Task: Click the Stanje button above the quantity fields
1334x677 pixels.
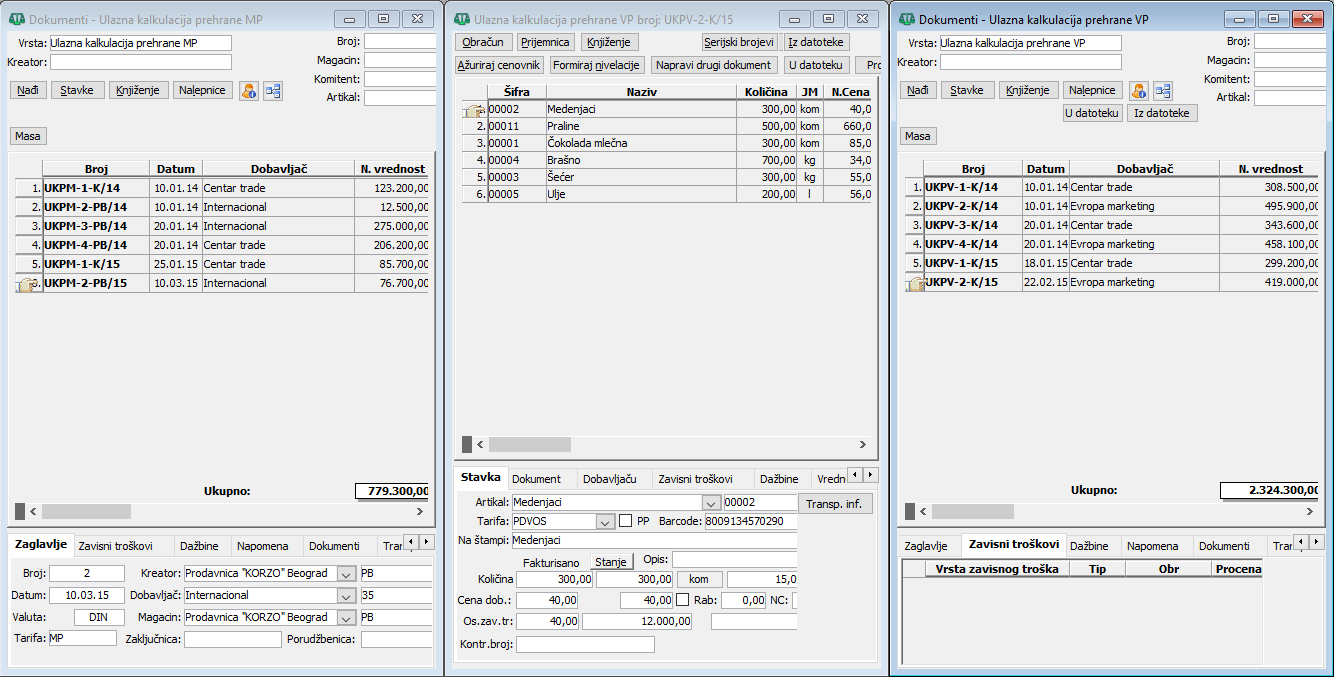Action: pos(611,562)
